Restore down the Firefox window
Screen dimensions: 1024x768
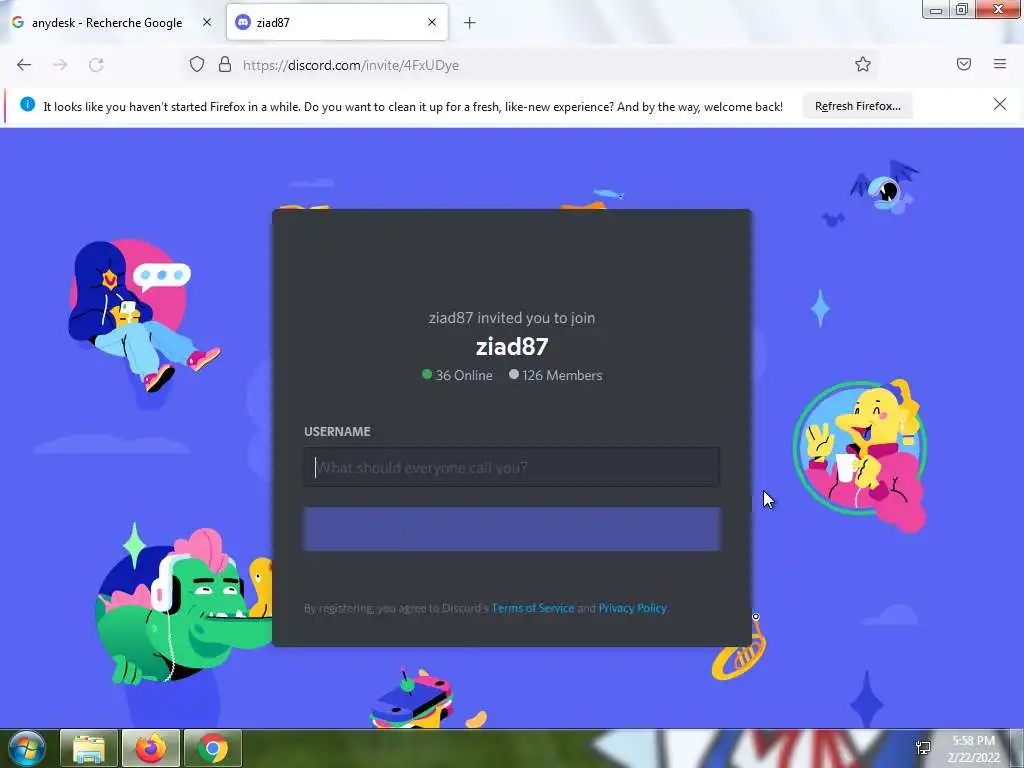point(962,9)
